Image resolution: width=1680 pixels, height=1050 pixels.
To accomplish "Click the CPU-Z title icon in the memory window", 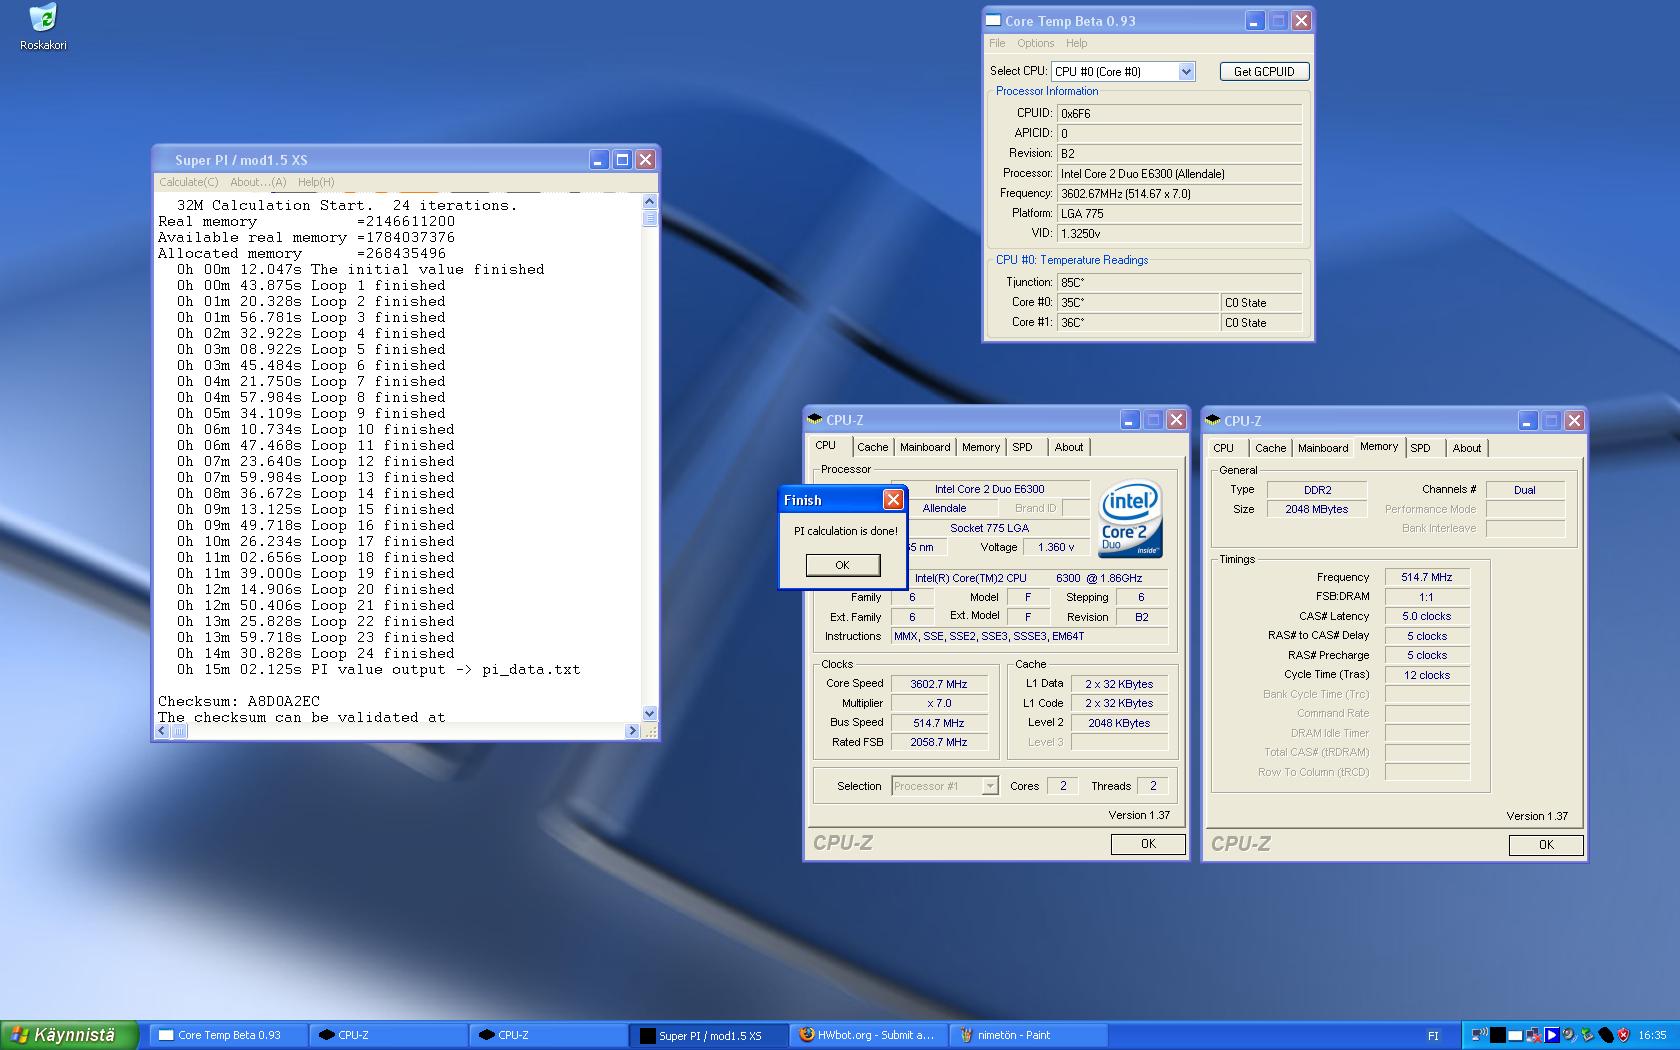I will pos(1213,420).
